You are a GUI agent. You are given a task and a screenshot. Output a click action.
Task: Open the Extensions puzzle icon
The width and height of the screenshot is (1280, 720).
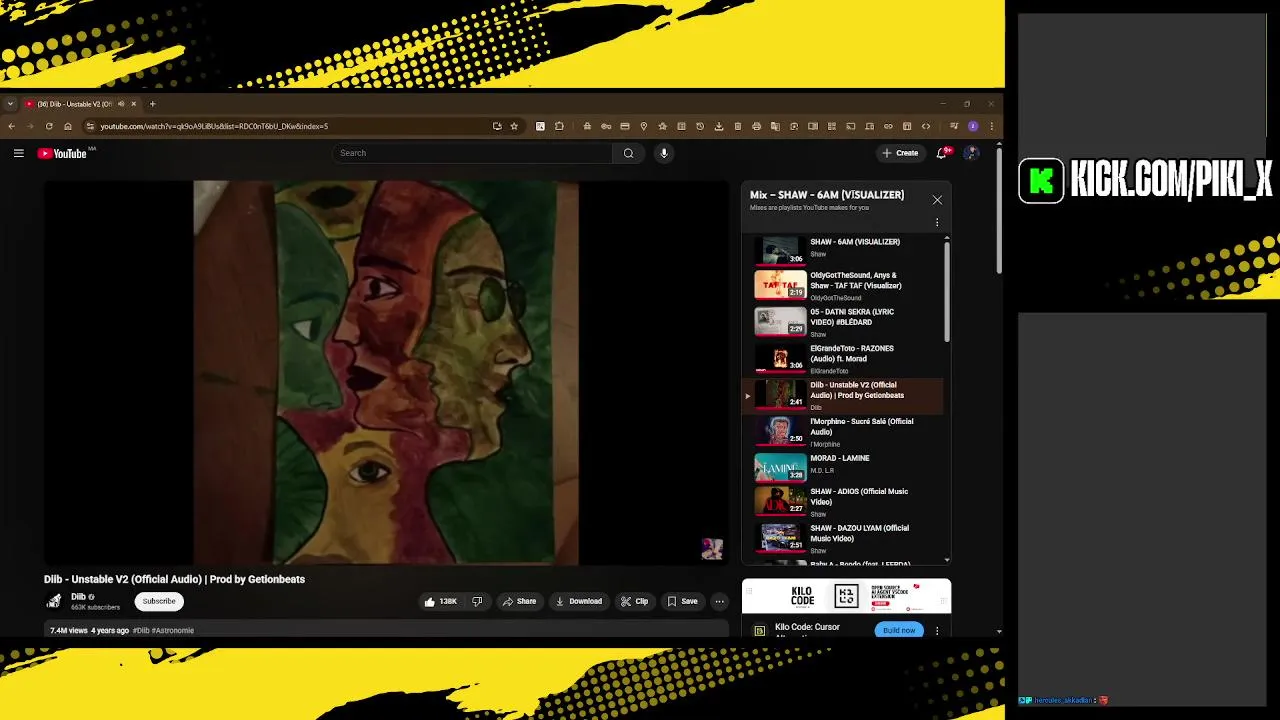559,126
